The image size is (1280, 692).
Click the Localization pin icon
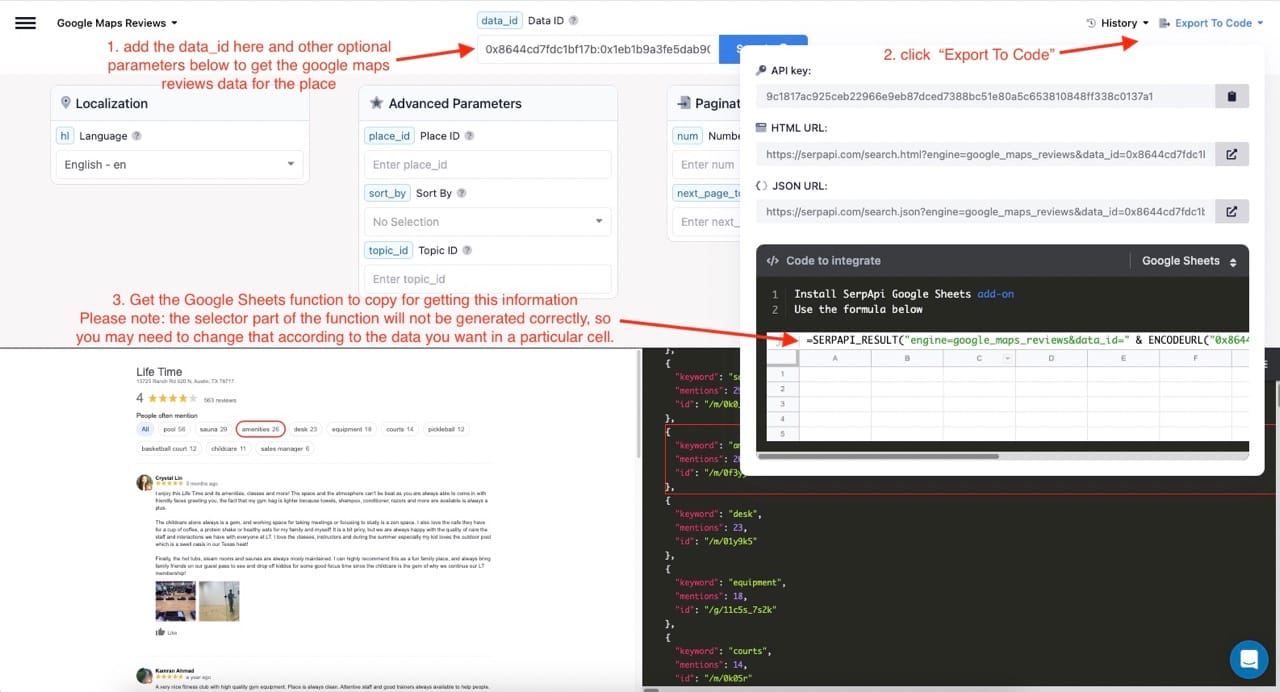[x=66, y=103]
